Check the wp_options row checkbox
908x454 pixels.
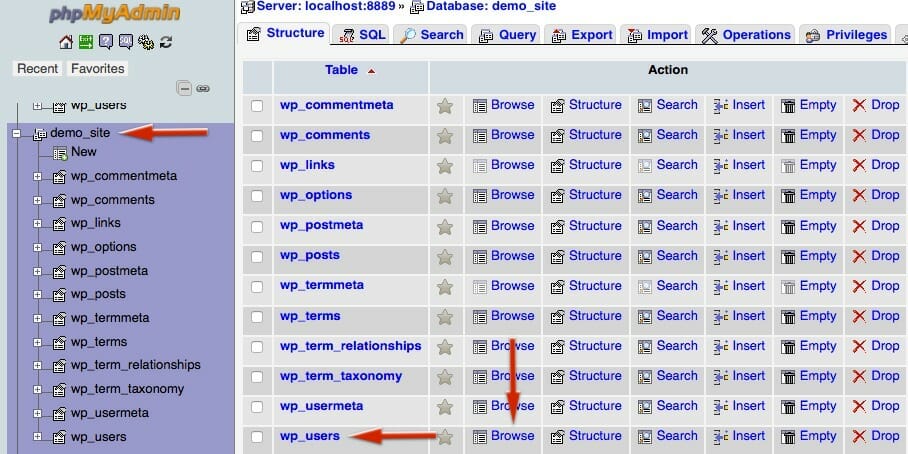point(257,196)
